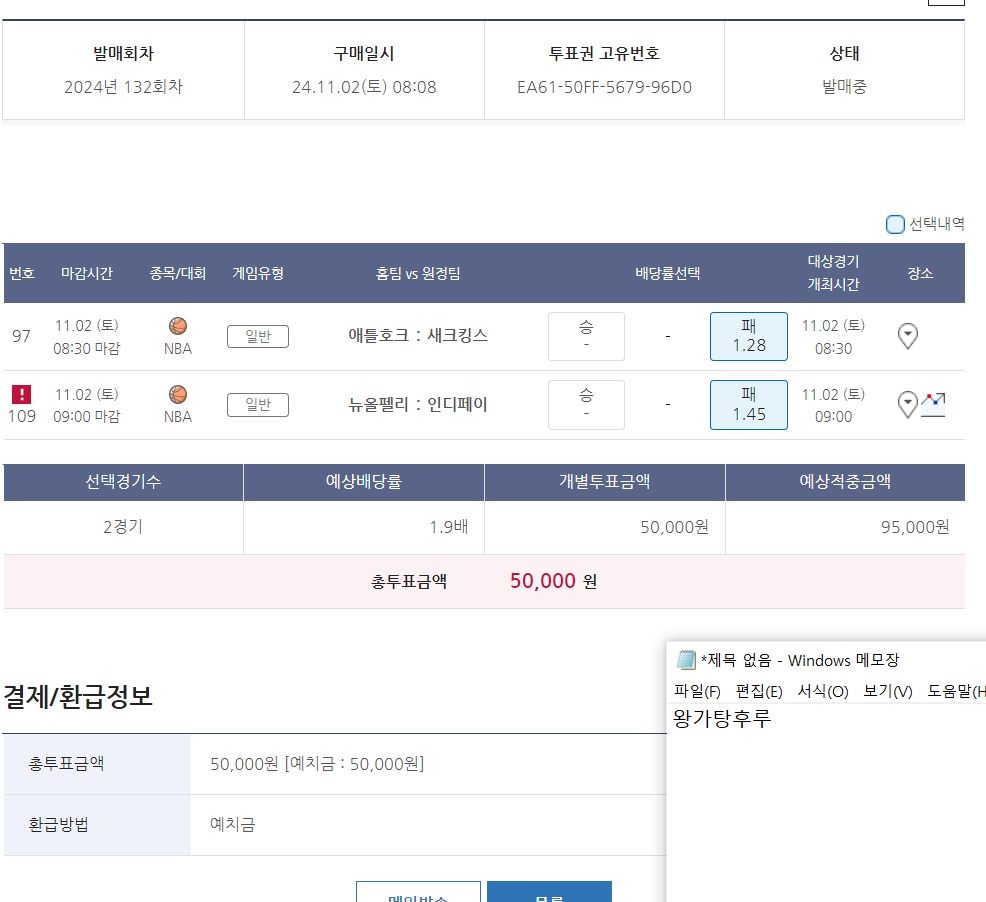This screenshot has width=986, height=902.
Task: Click the basketball icon for game 109
Action: (178, 394)
